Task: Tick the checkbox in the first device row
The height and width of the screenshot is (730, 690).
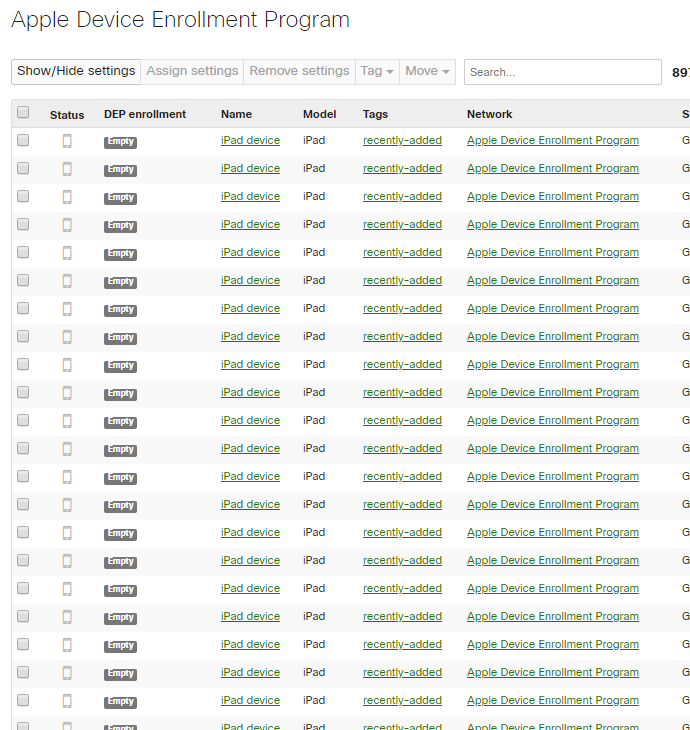Action: 23,140
